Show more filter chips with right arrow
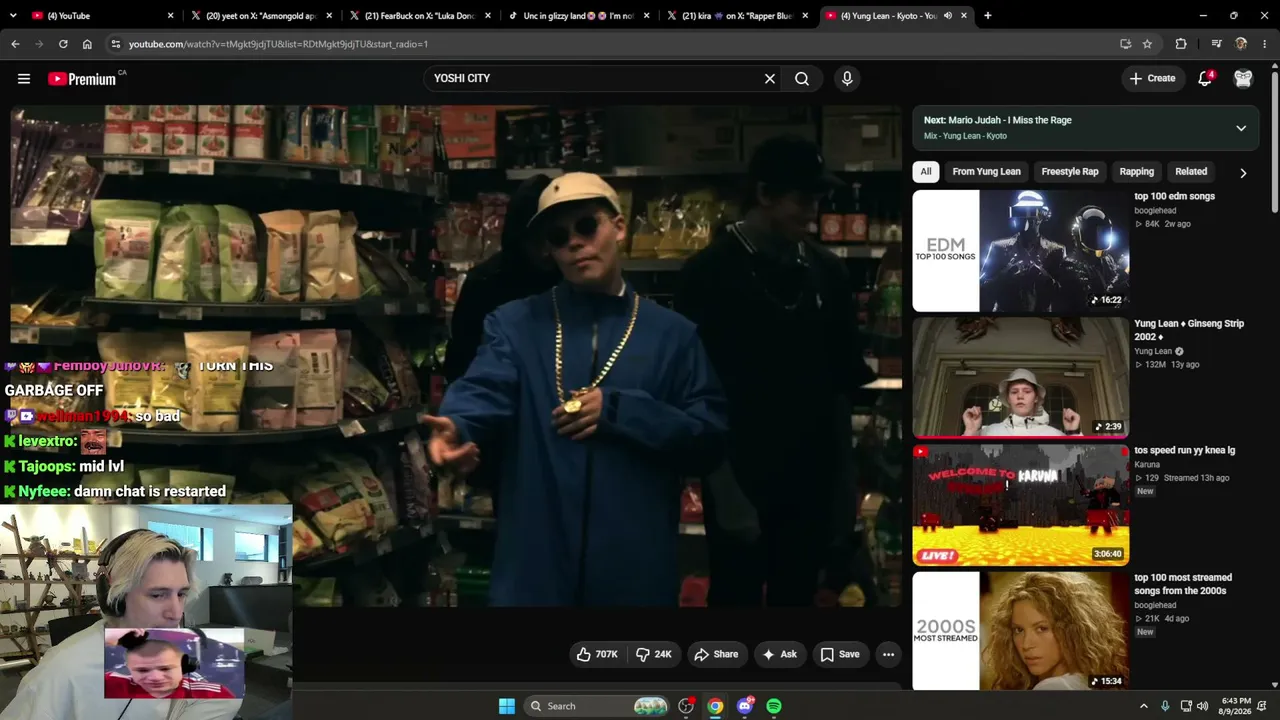 [x=1243, y=172]
